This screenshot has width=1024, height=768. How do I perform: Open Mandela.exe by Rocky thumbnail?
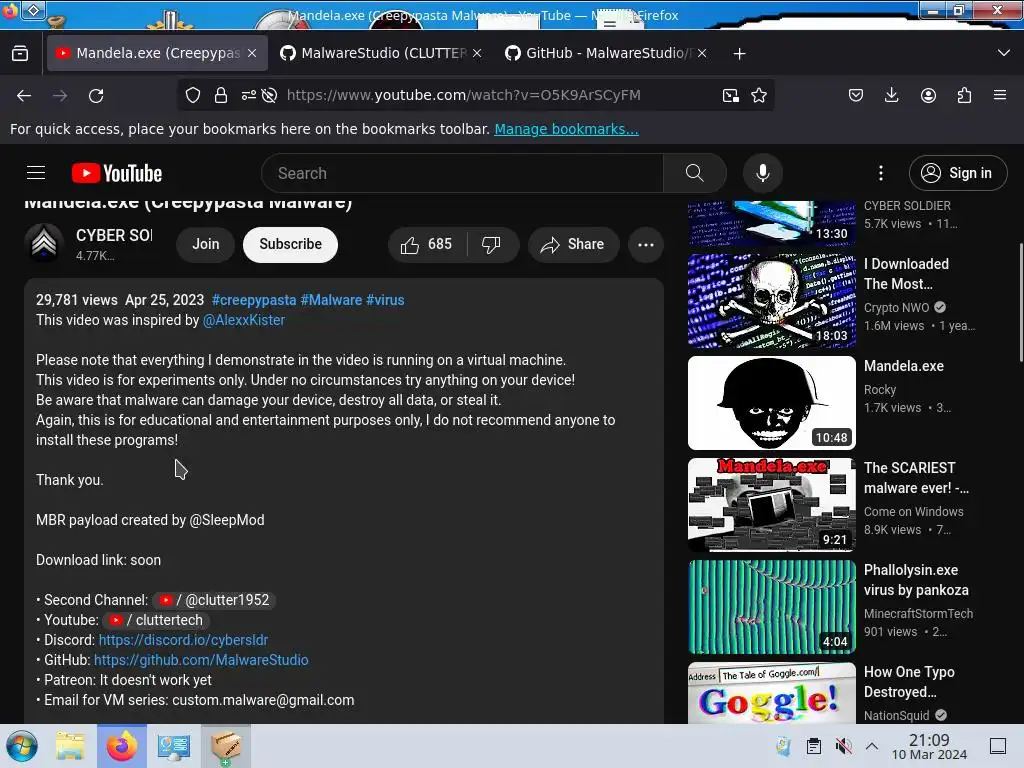click(772, 403)
